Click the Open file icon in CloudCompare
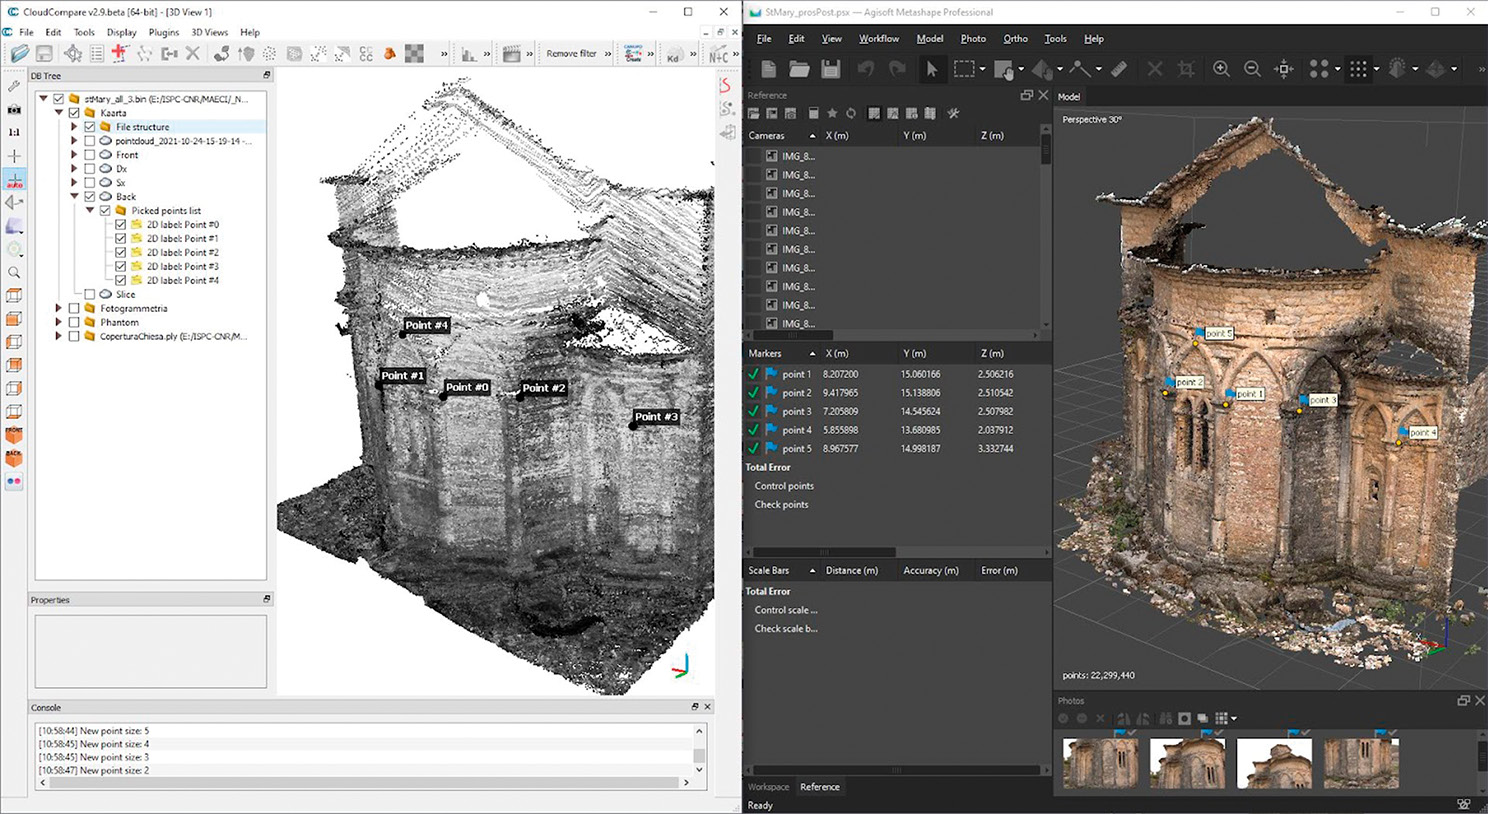 (x=19, y=54)
